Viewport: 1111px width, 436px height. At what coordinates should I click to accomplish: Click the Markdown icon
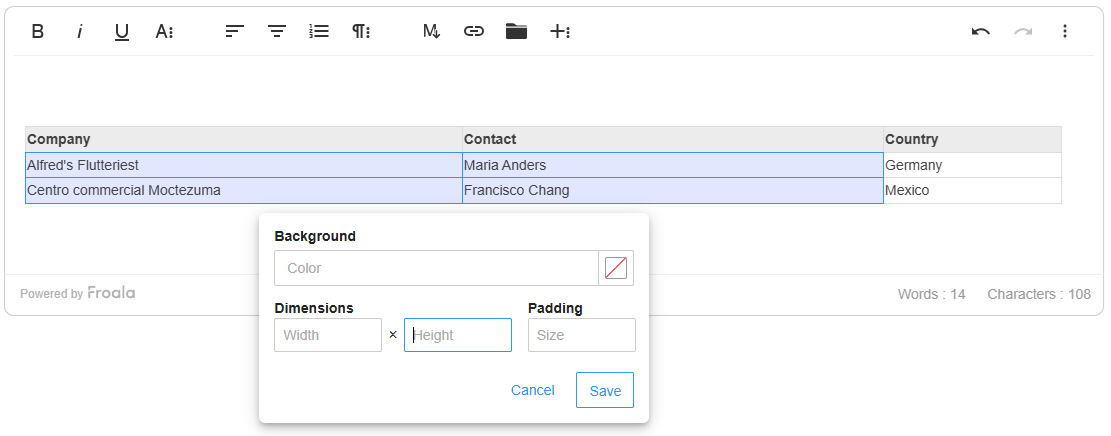pos(431,31)
